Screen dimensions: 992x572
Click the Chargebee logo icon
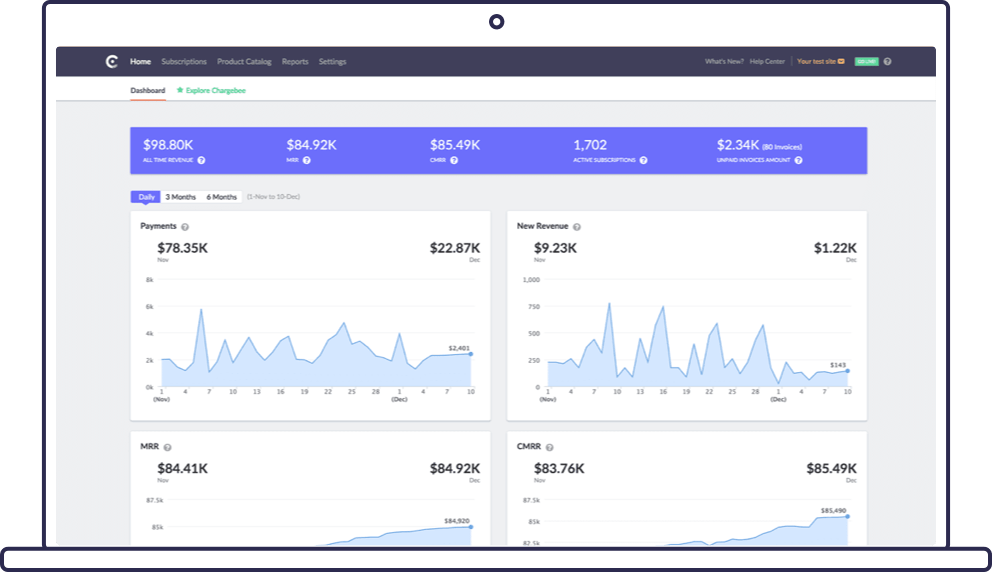tap(112, 62)
